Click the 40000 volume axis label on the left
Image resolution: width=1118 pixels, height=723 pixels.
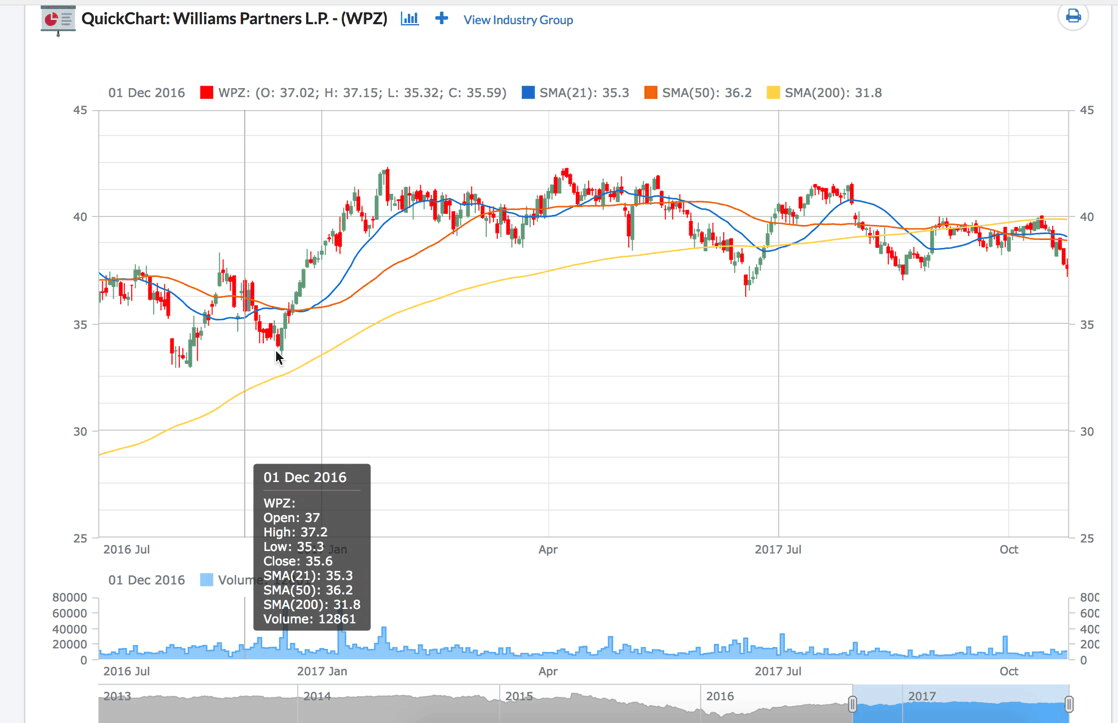70,629
